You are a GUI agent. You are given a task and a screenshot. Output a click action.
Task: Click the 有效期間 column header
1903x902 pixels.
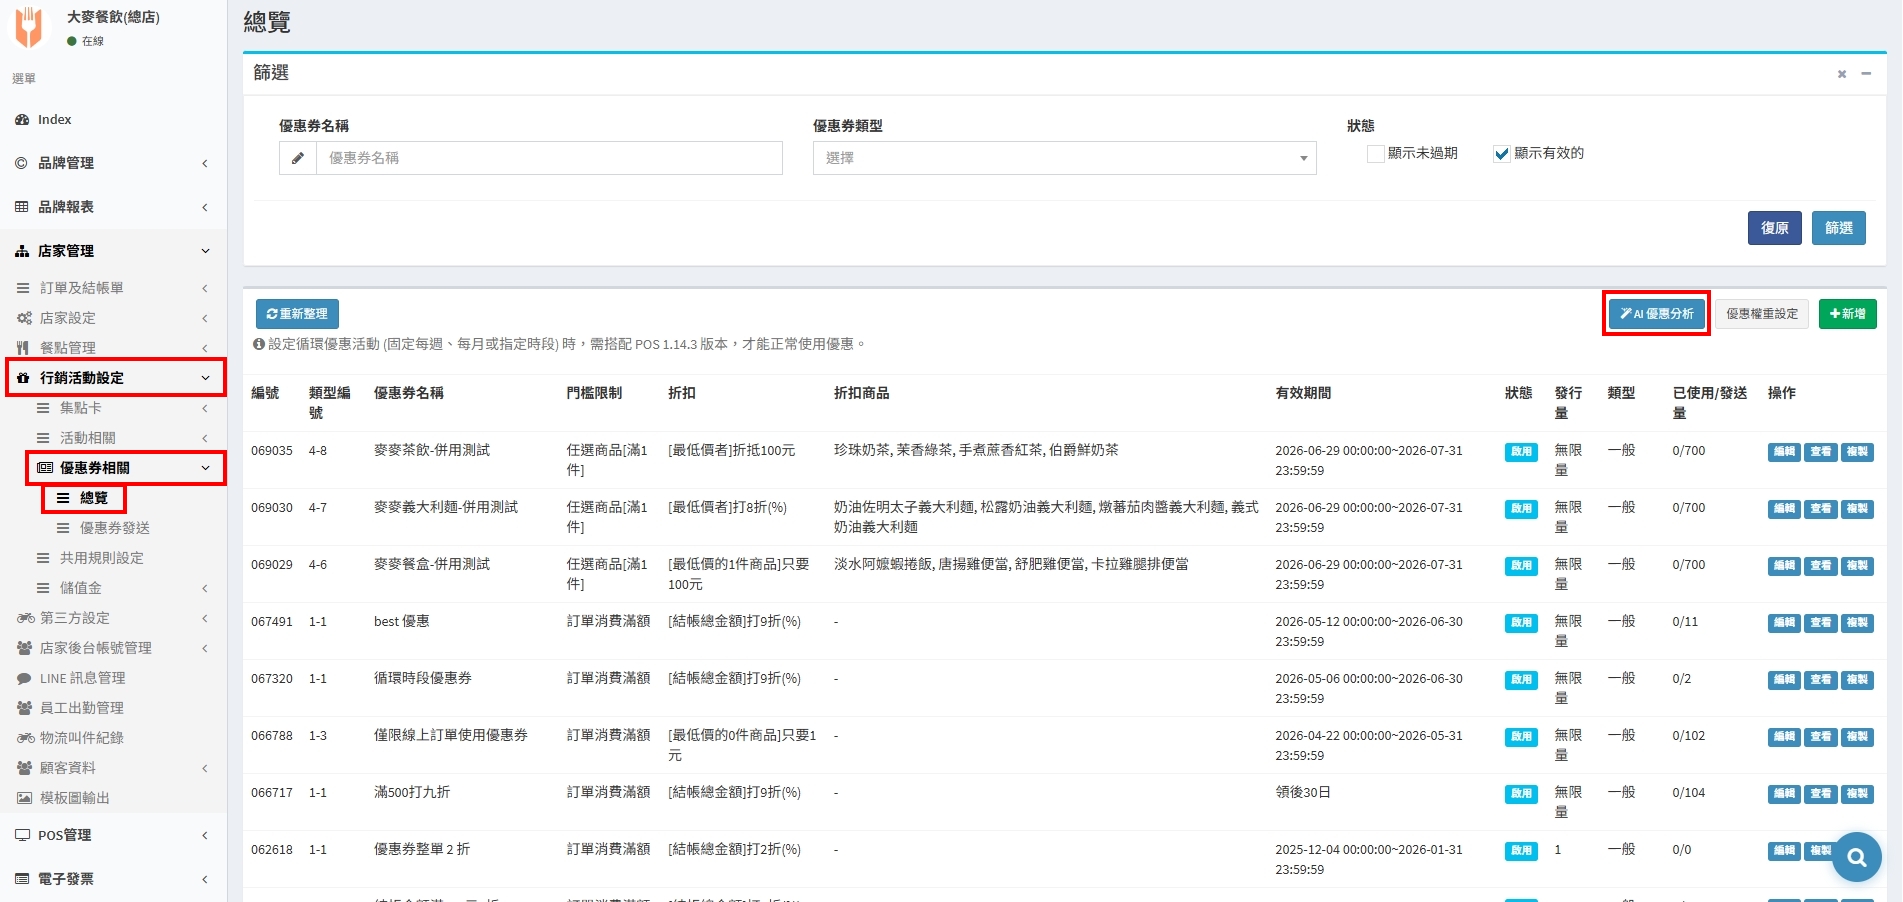pyautogui.click(x=1303, y=394)
